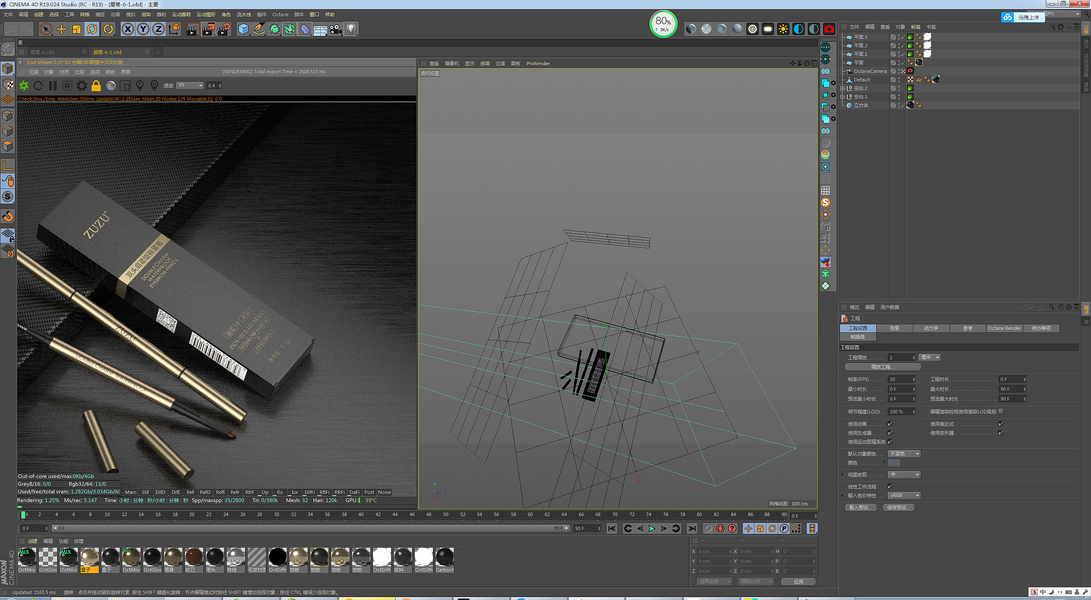Toggle 使用生成器 use generators checkbox

[x=890, y=432]
